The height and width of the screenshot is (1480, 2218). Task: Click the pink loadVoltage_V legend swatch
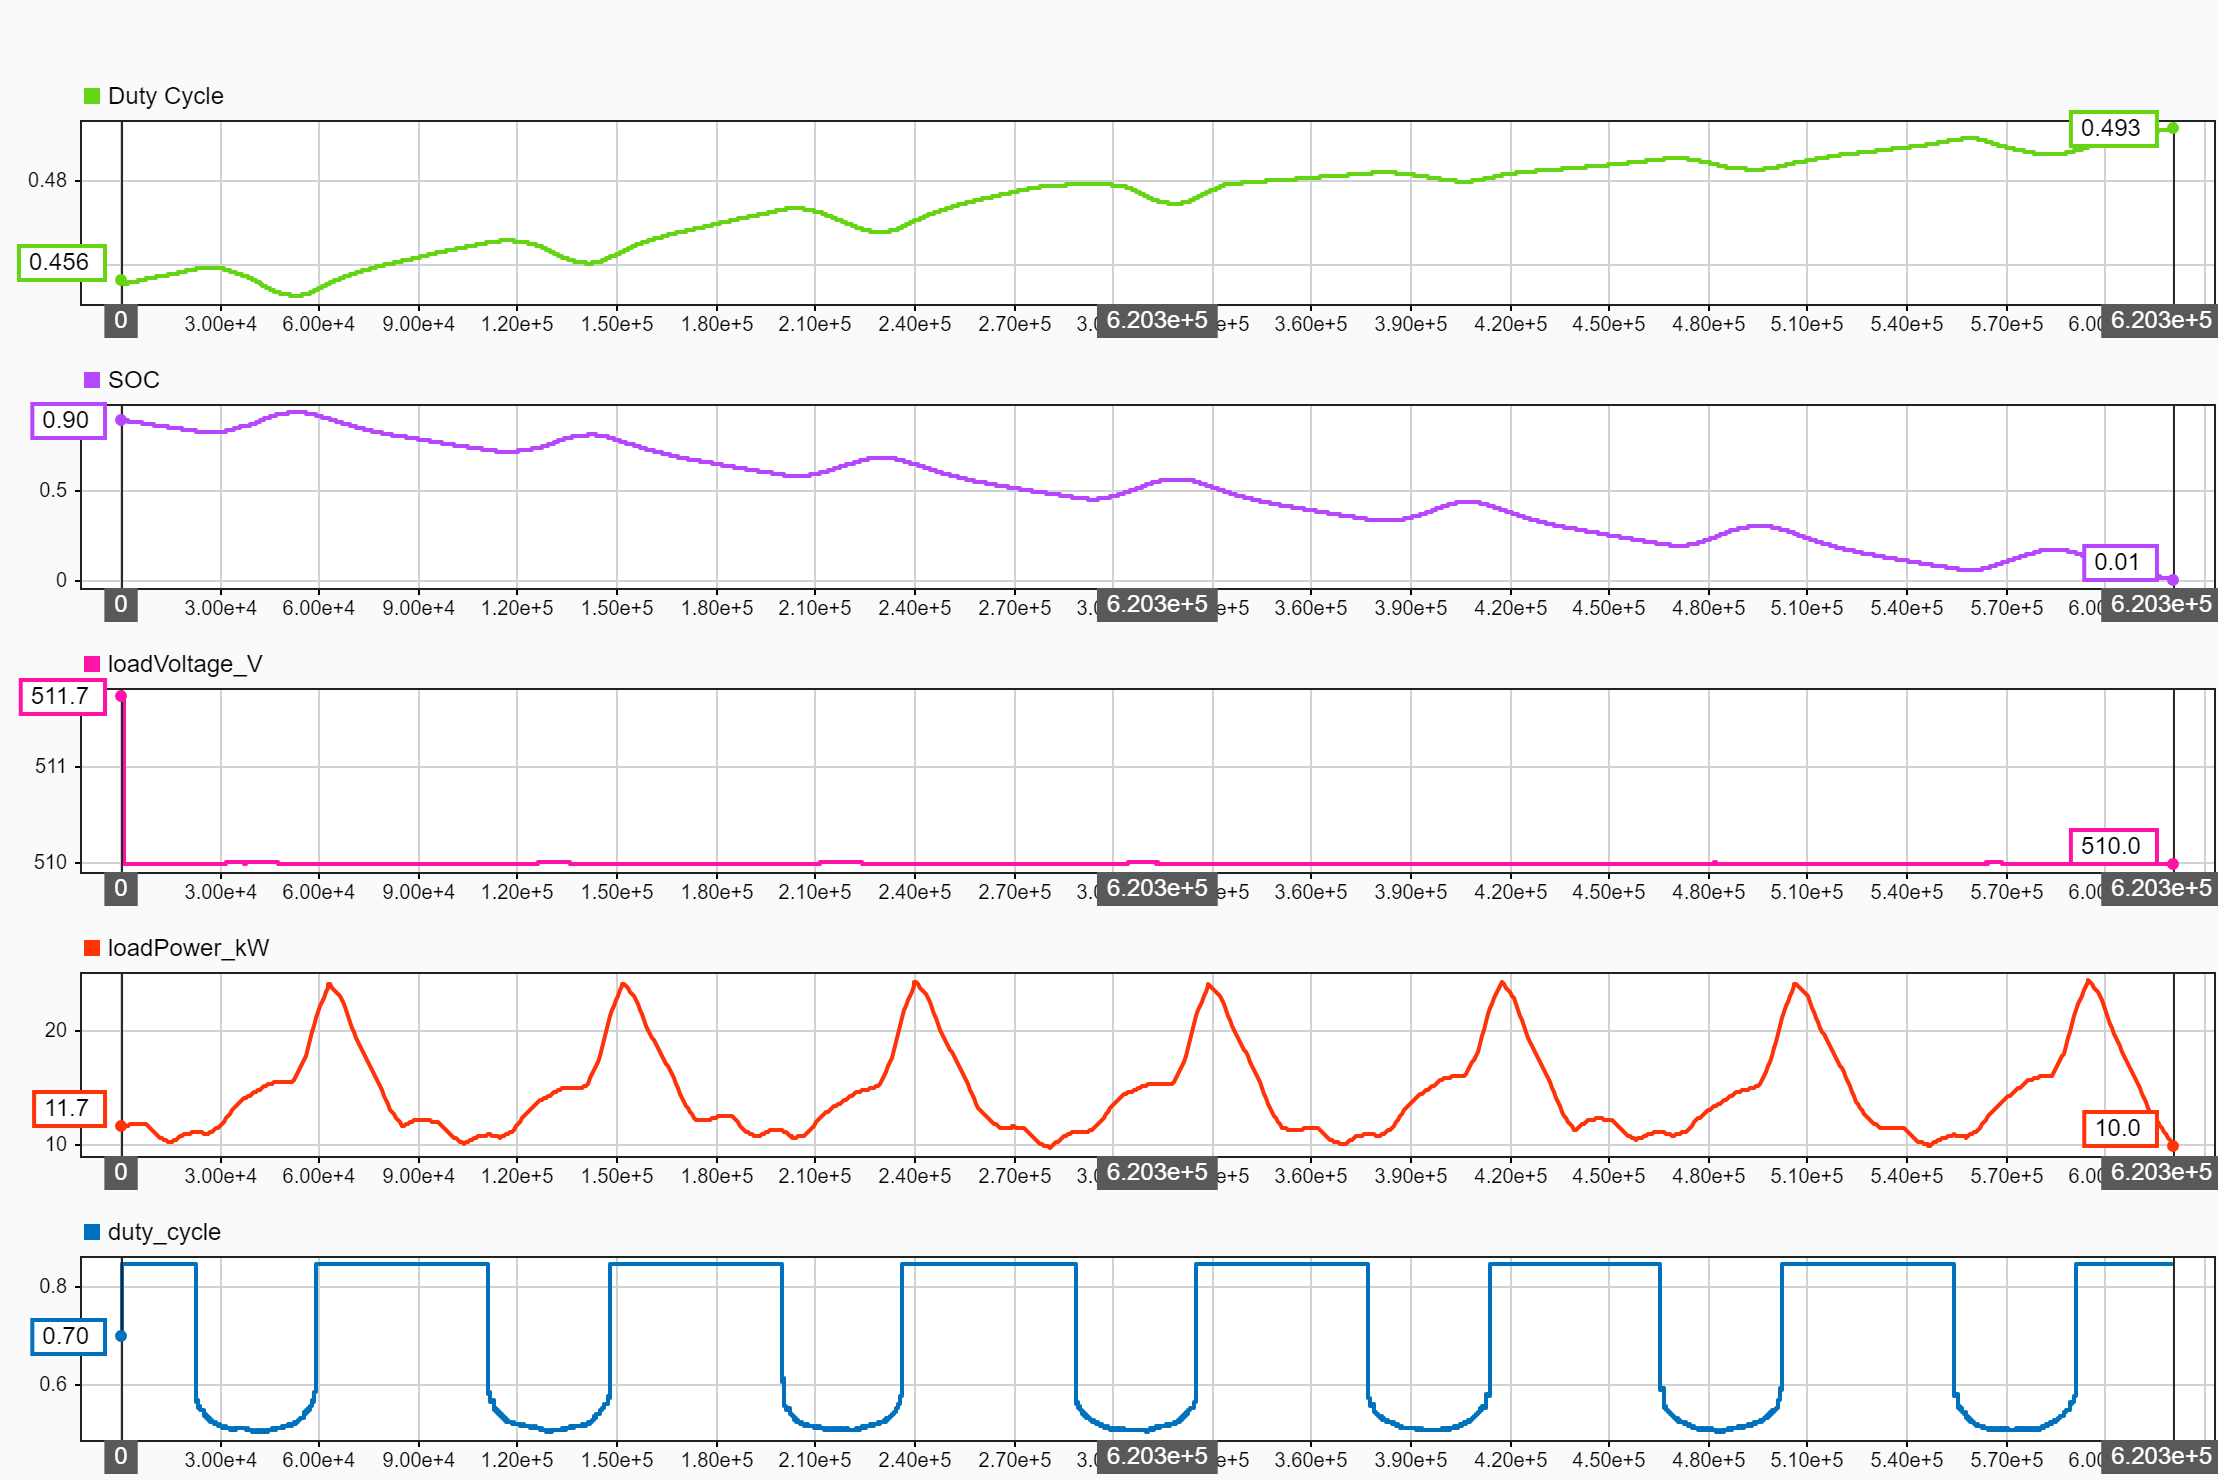click(92, 664)
